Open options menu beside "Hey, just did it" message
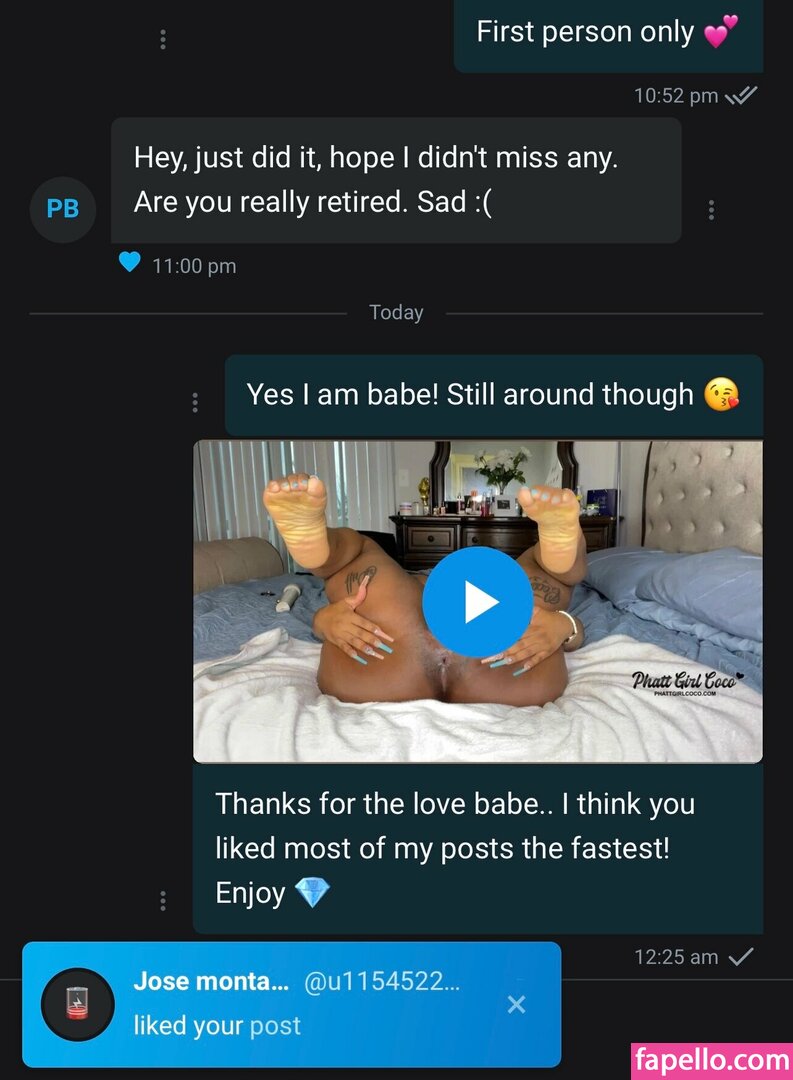 [x=711, y=210]
